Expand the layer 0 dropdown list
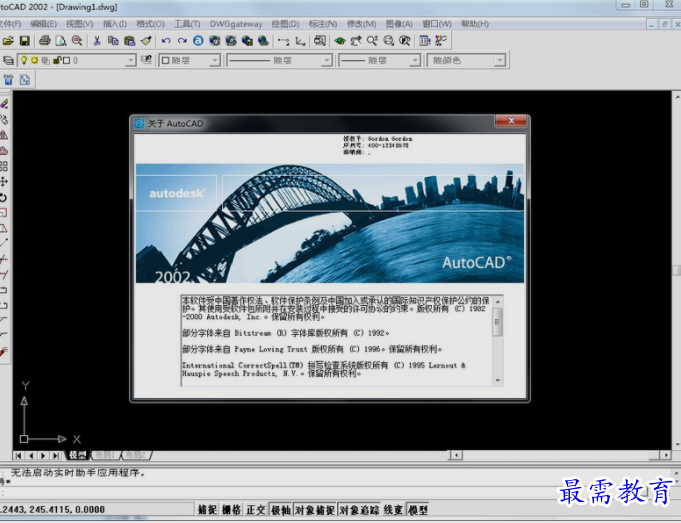The width and height of the screenshot is (681, 523). [130, 60]
